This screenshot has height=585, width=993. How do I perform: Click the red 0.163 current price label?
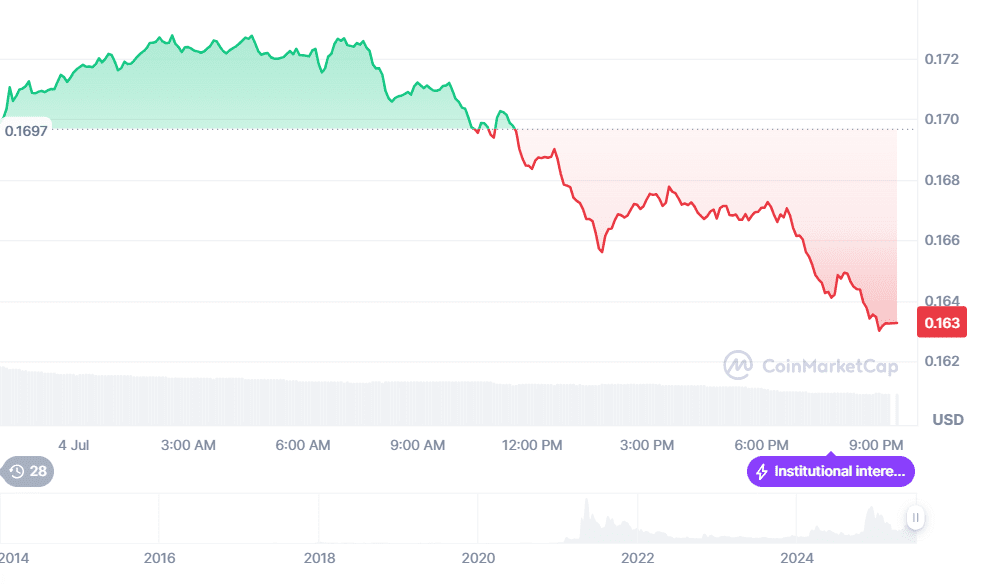point(941,322)
